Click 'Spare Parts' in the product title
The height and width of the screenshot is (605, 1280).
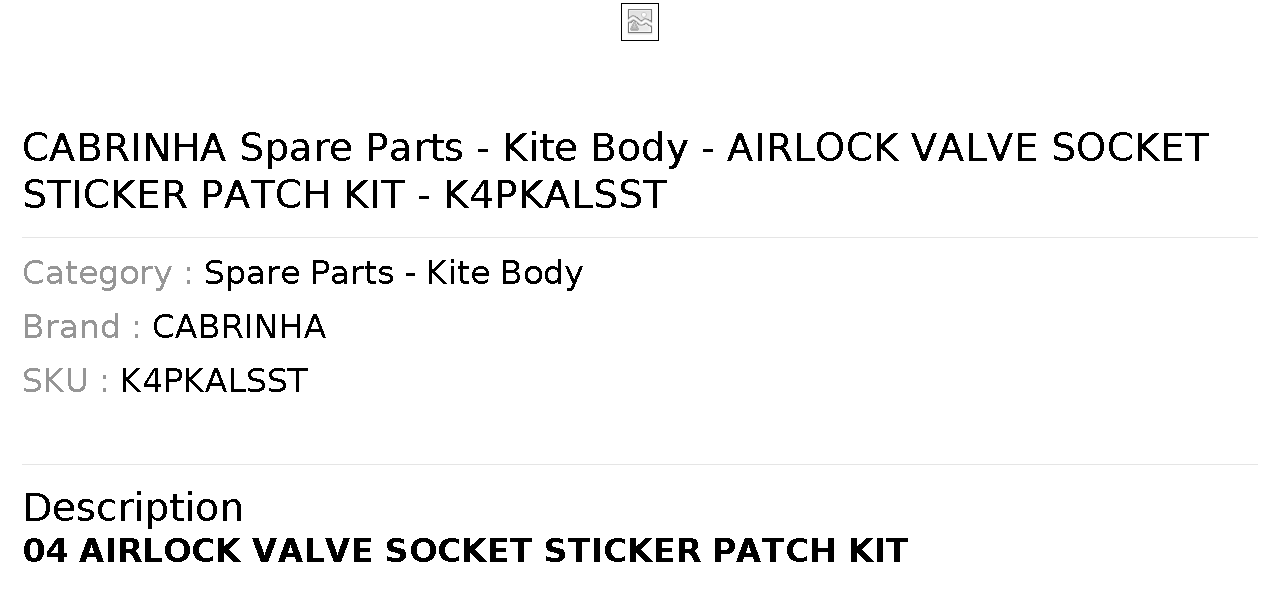(351, 148)
